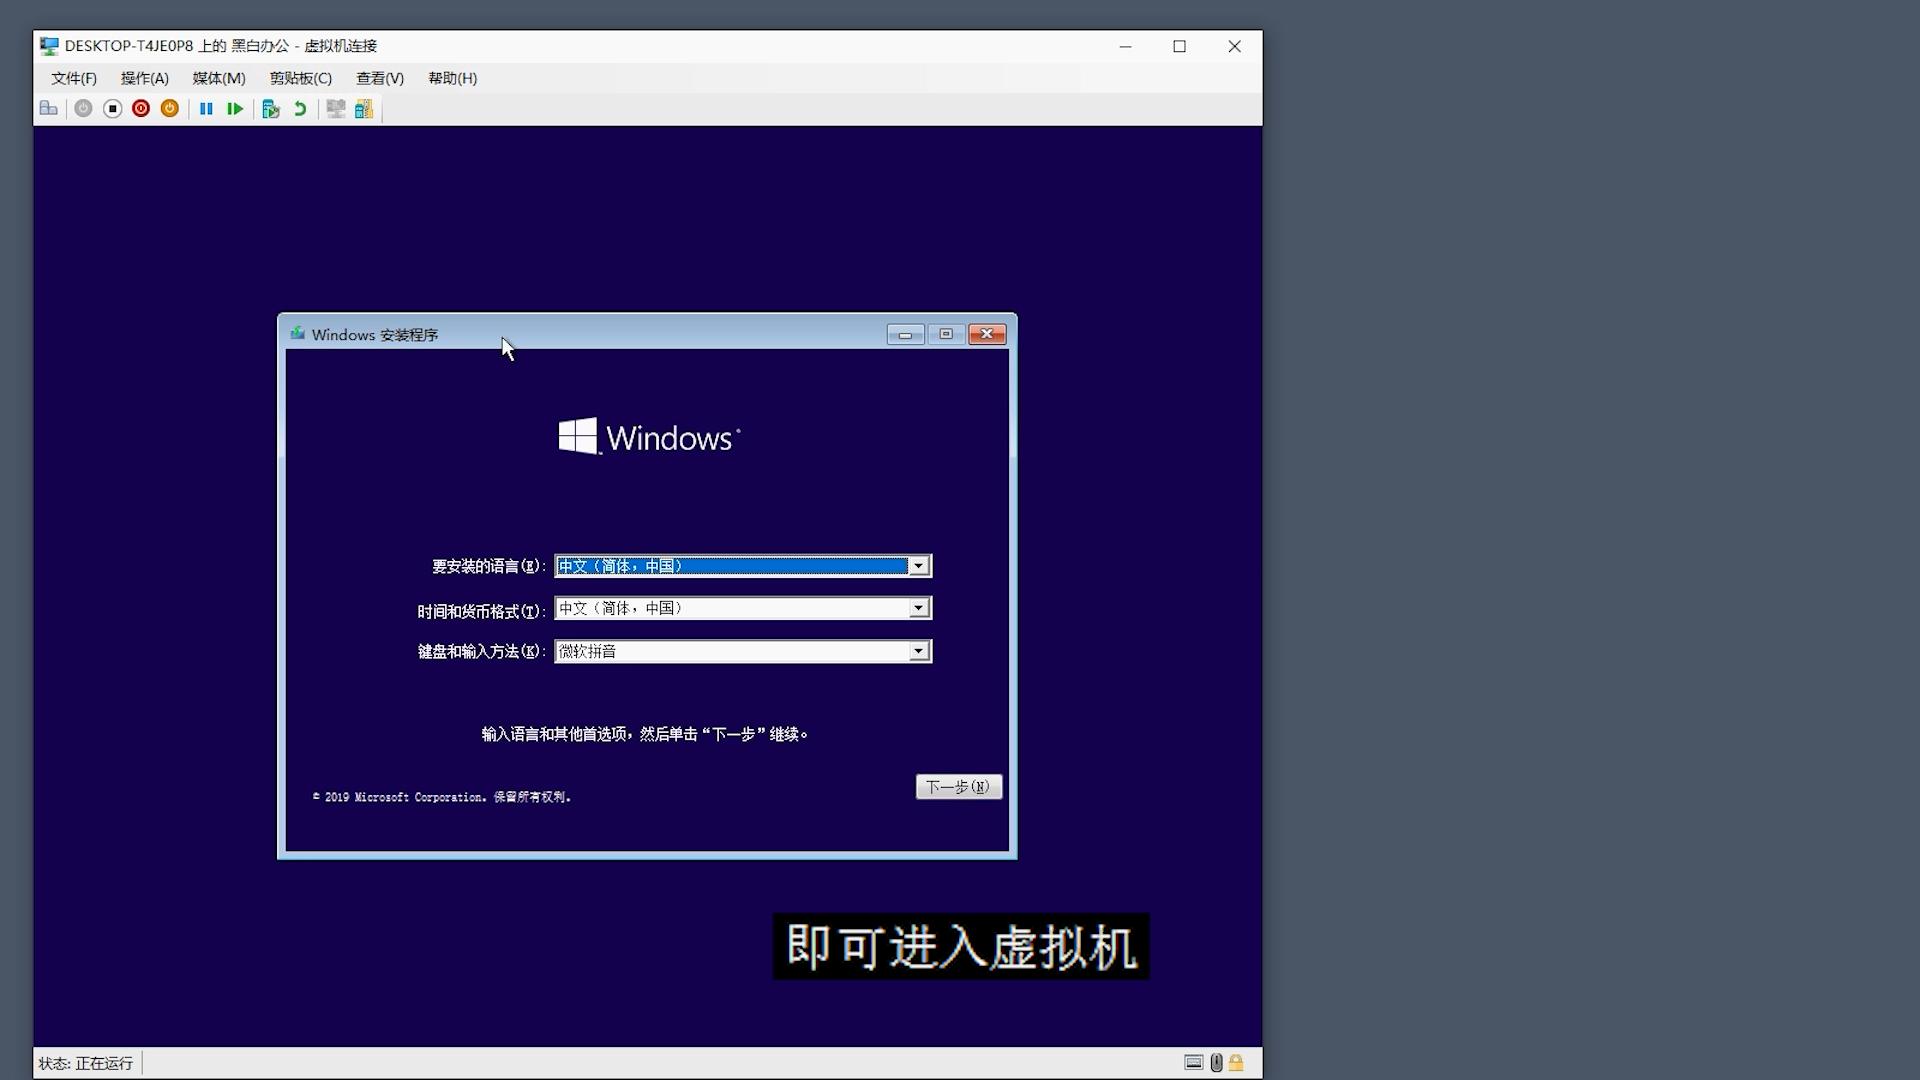Click the 下一步(N) button
The image size is (1920, 1080).
[x=958, y=787]
